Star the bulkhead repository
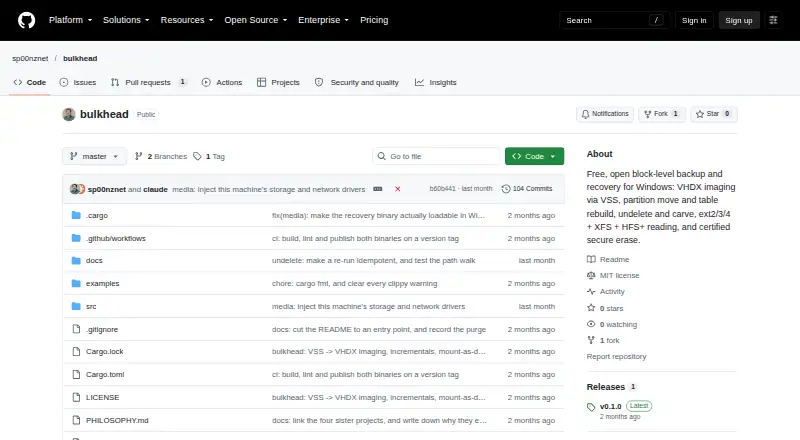Viewport: 800px width, 440px height. 714,114
